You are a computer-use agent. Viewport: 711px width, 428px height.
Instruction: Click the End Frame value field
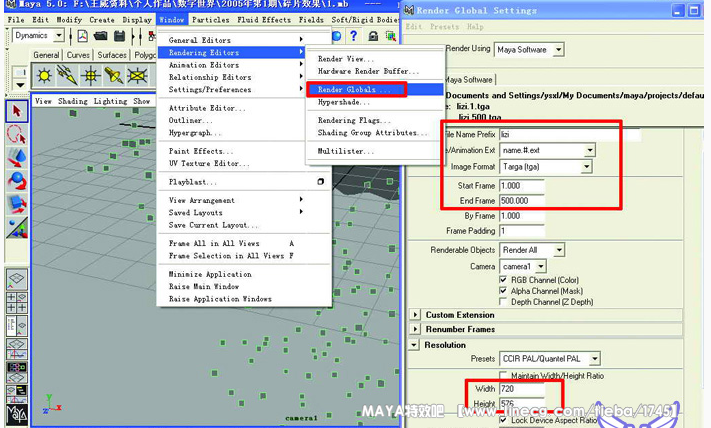point(521,200)
